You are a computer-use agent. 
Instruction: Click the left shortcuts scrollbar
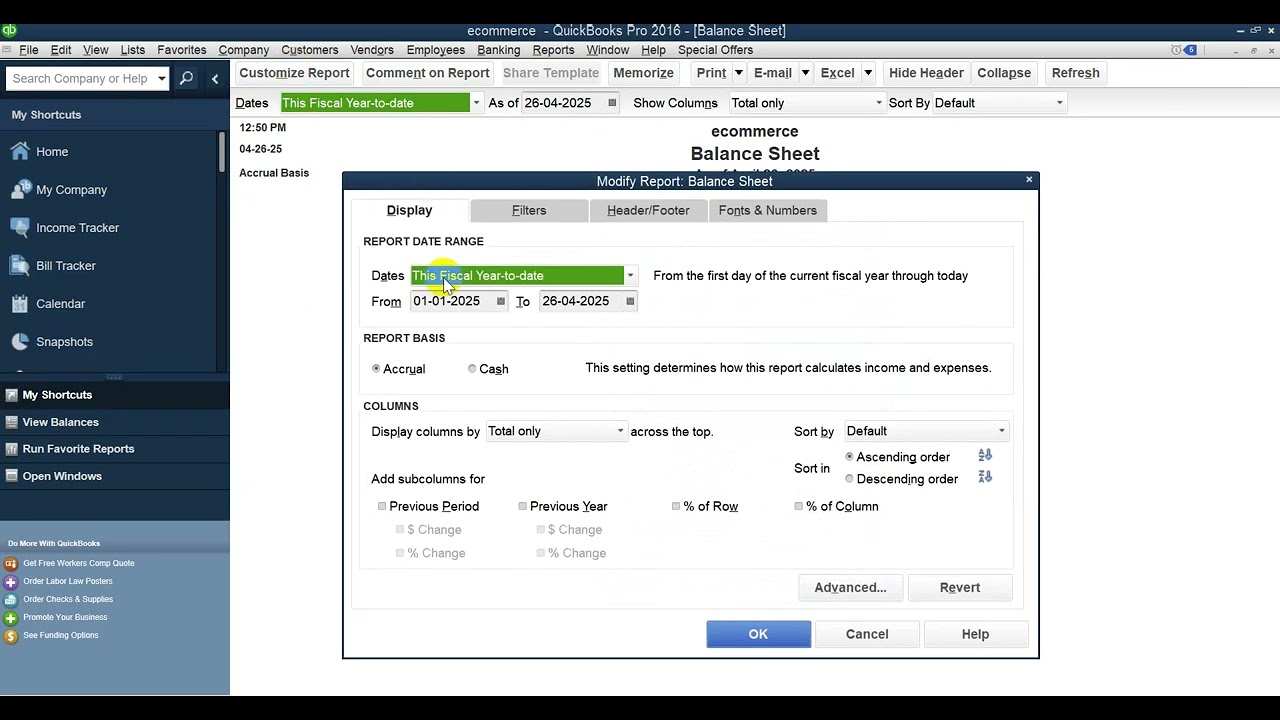[222, 152]
